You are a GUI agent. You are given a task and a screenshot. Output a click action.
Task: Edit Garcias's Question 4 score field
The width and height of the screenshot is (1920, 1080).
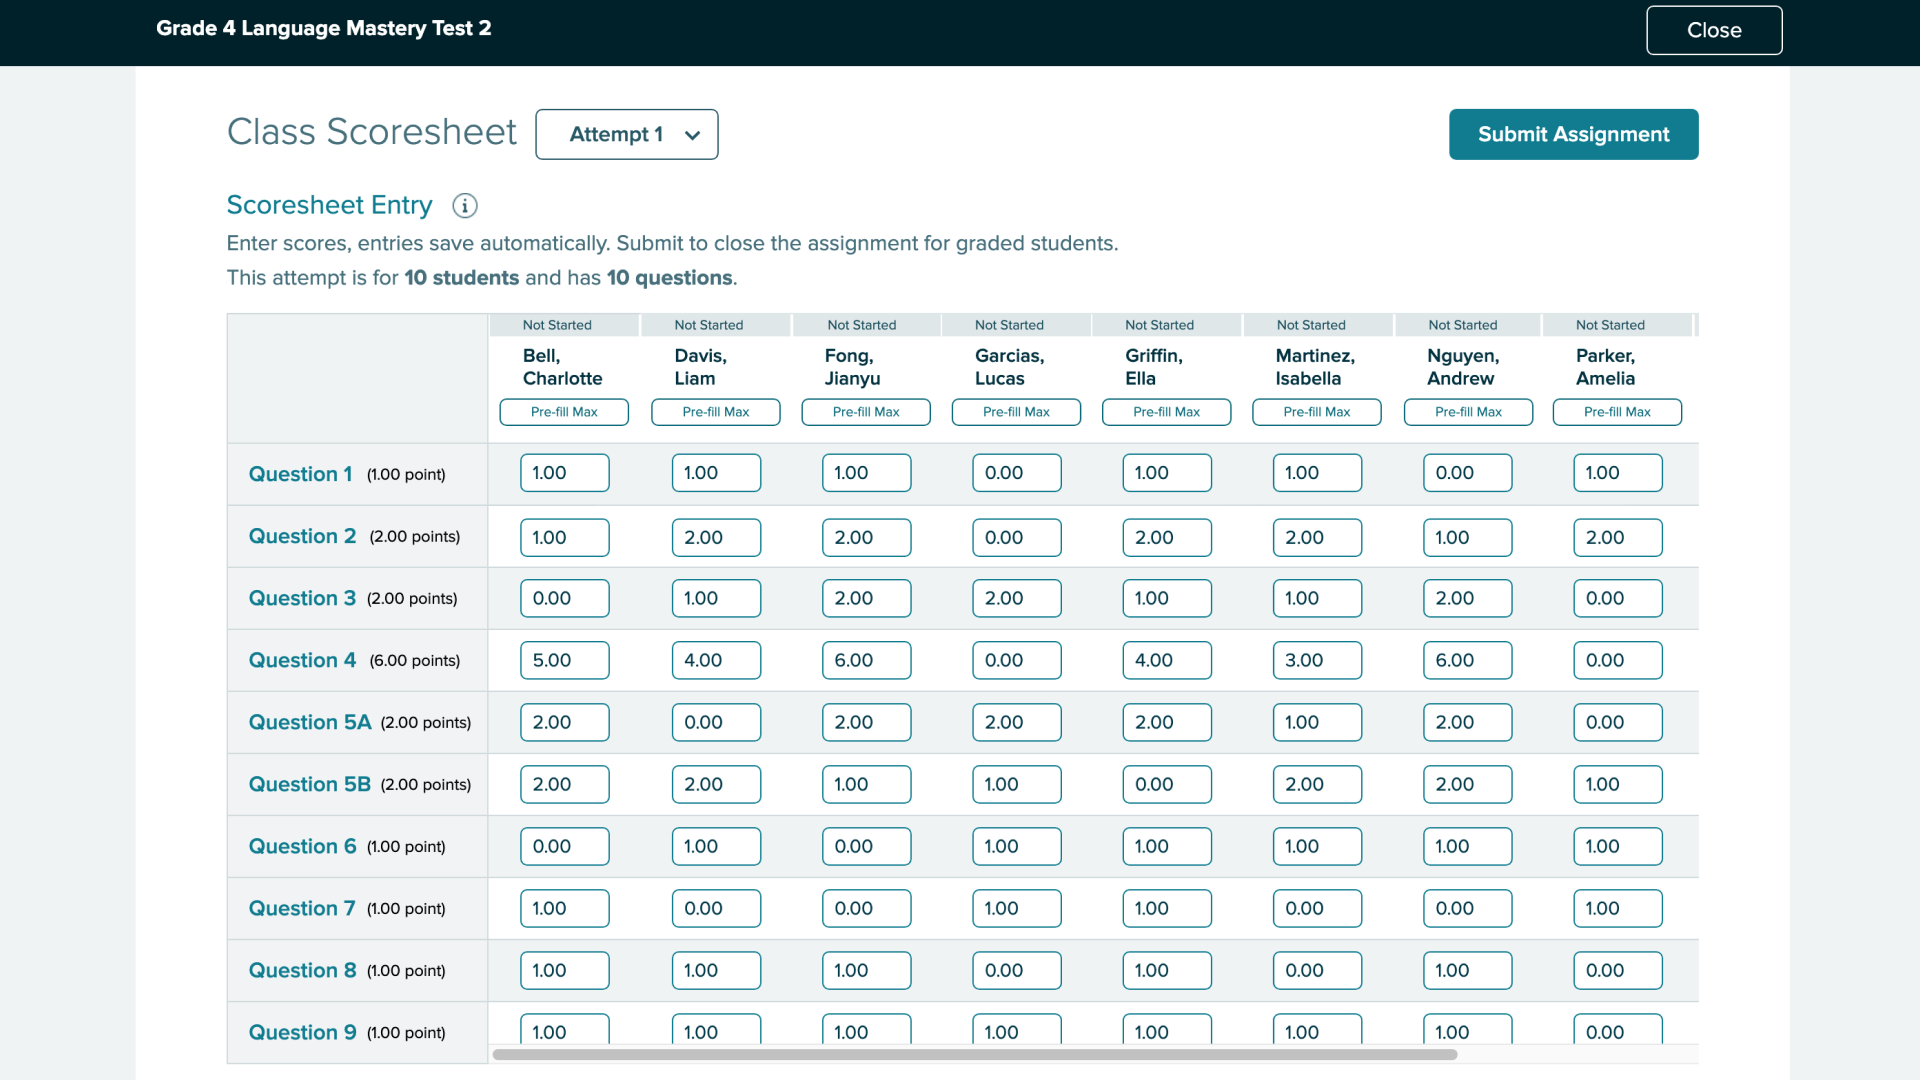(x=1016, y=660)
